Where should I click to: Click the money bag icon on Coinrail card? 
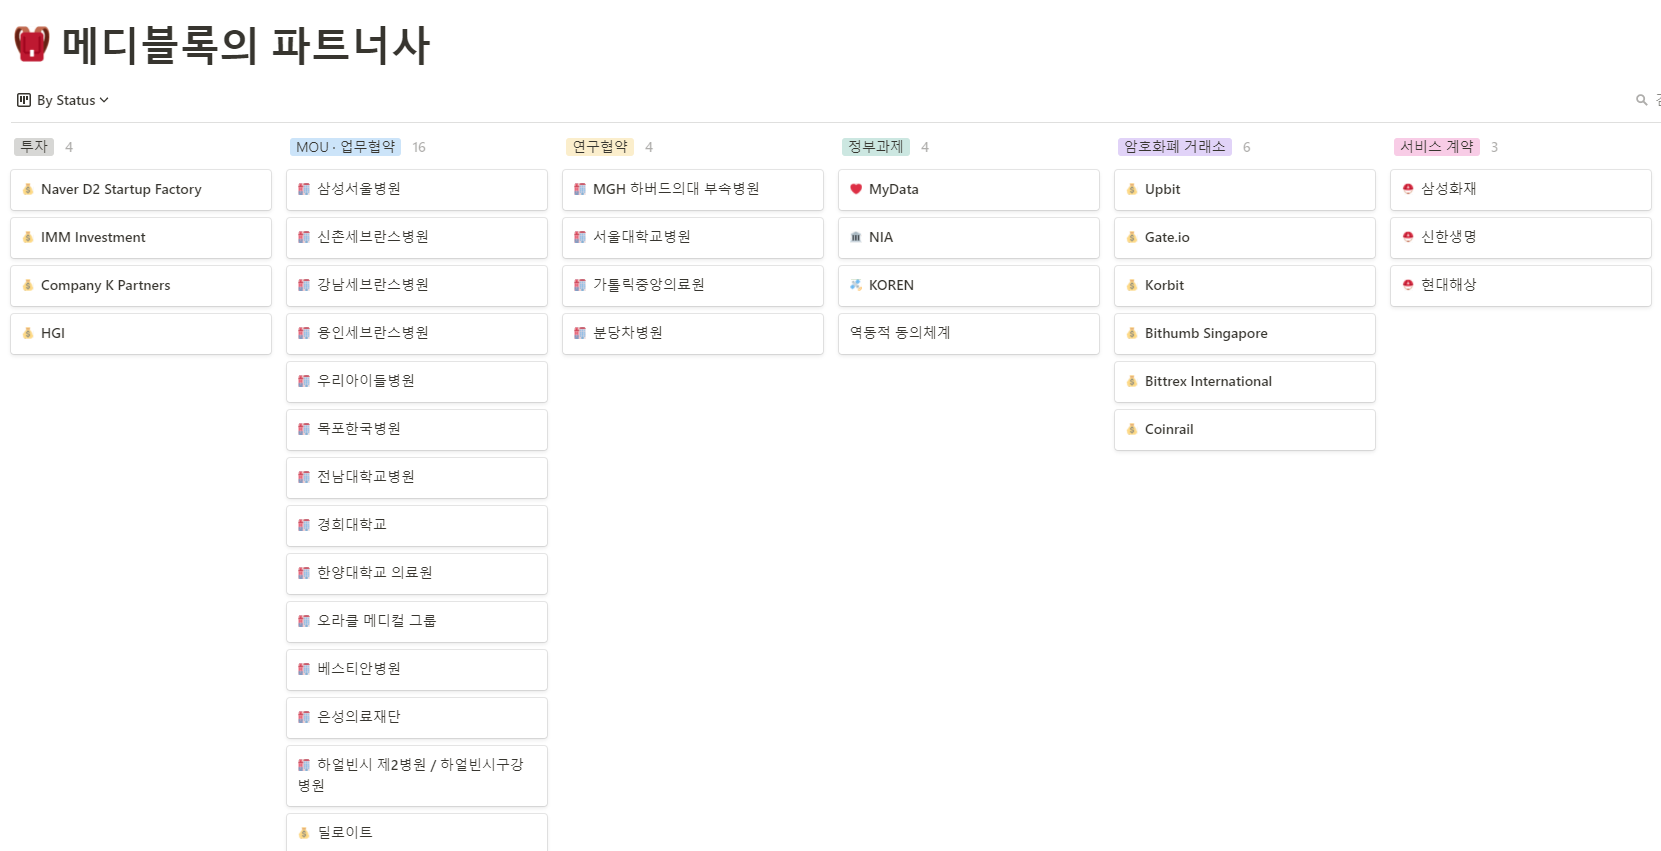(1132, 429)
